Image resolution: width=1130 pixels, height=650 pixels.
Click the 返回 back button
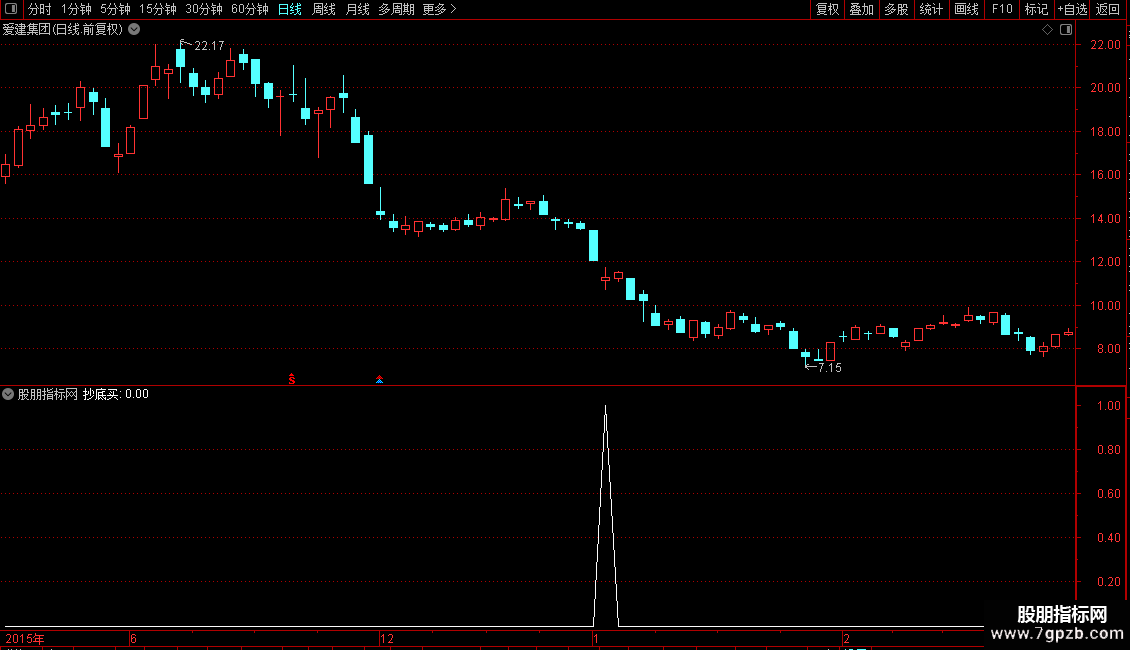click(x=1108, y=9)
